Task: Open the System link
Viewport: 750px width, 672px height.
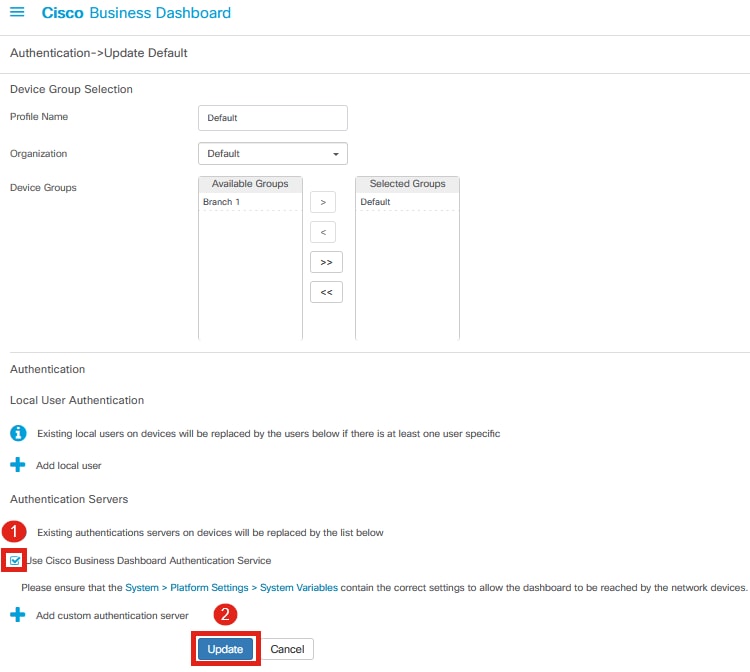Action: 142,587
